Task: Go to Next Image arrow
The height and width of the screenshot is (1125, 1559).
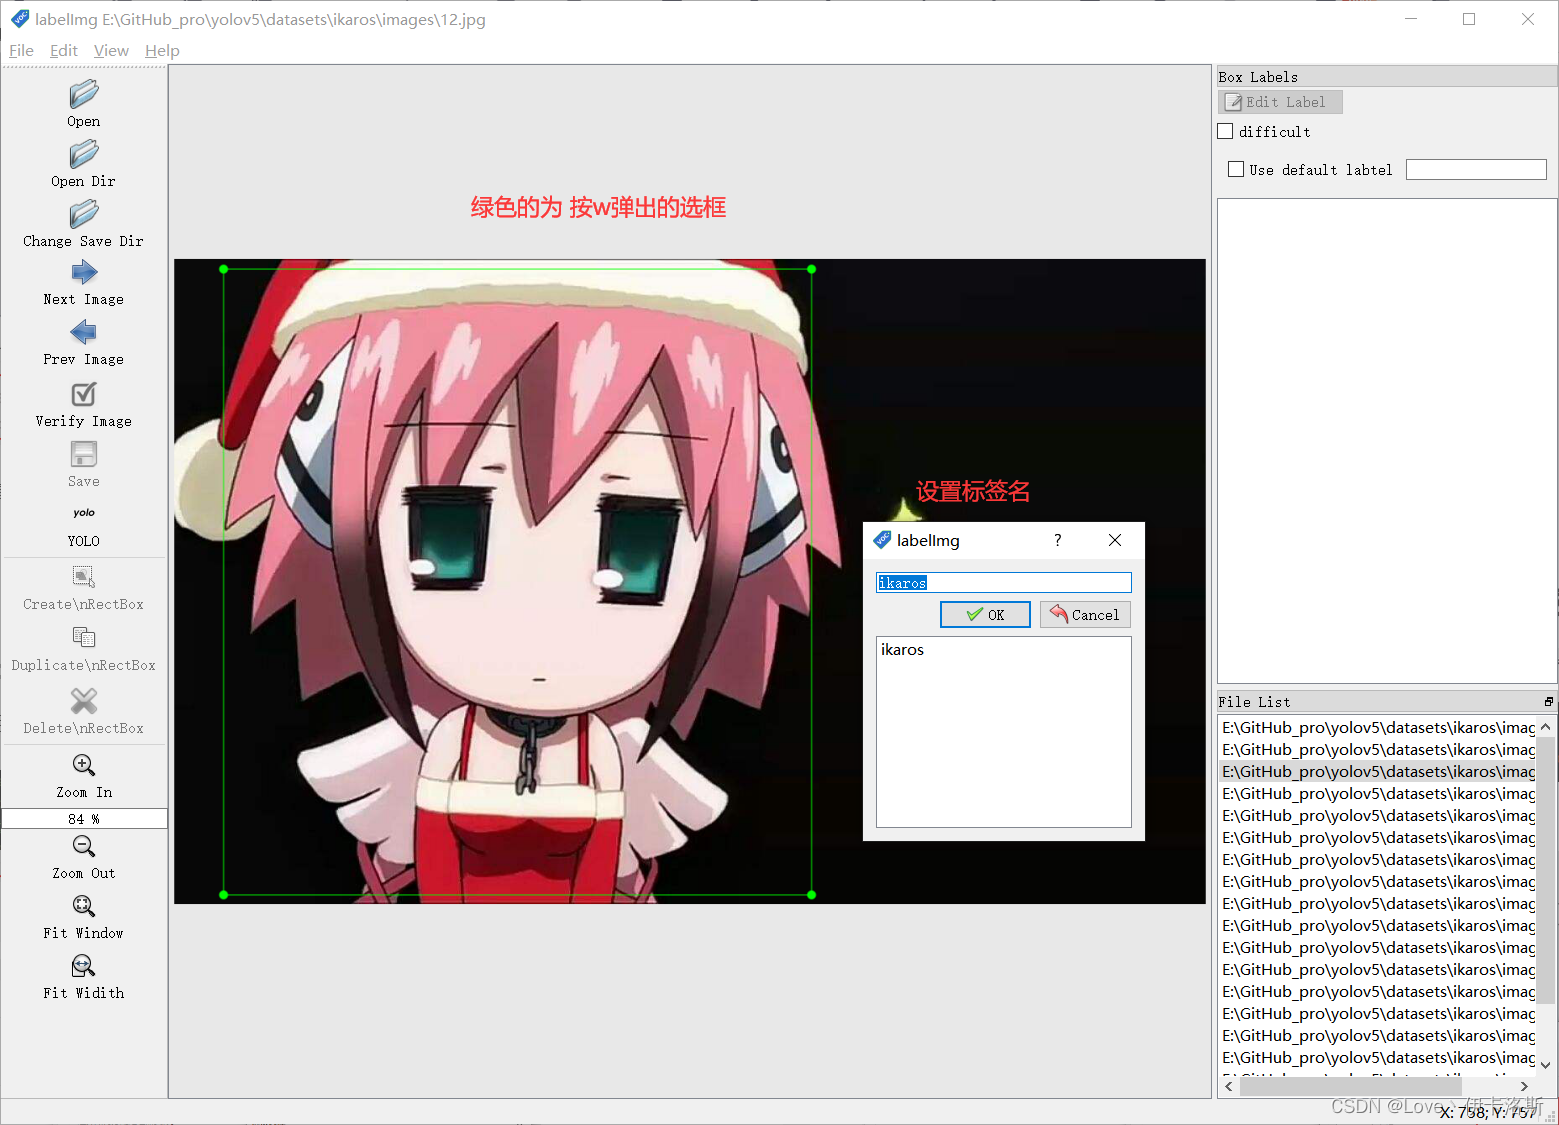Action: 84,273
